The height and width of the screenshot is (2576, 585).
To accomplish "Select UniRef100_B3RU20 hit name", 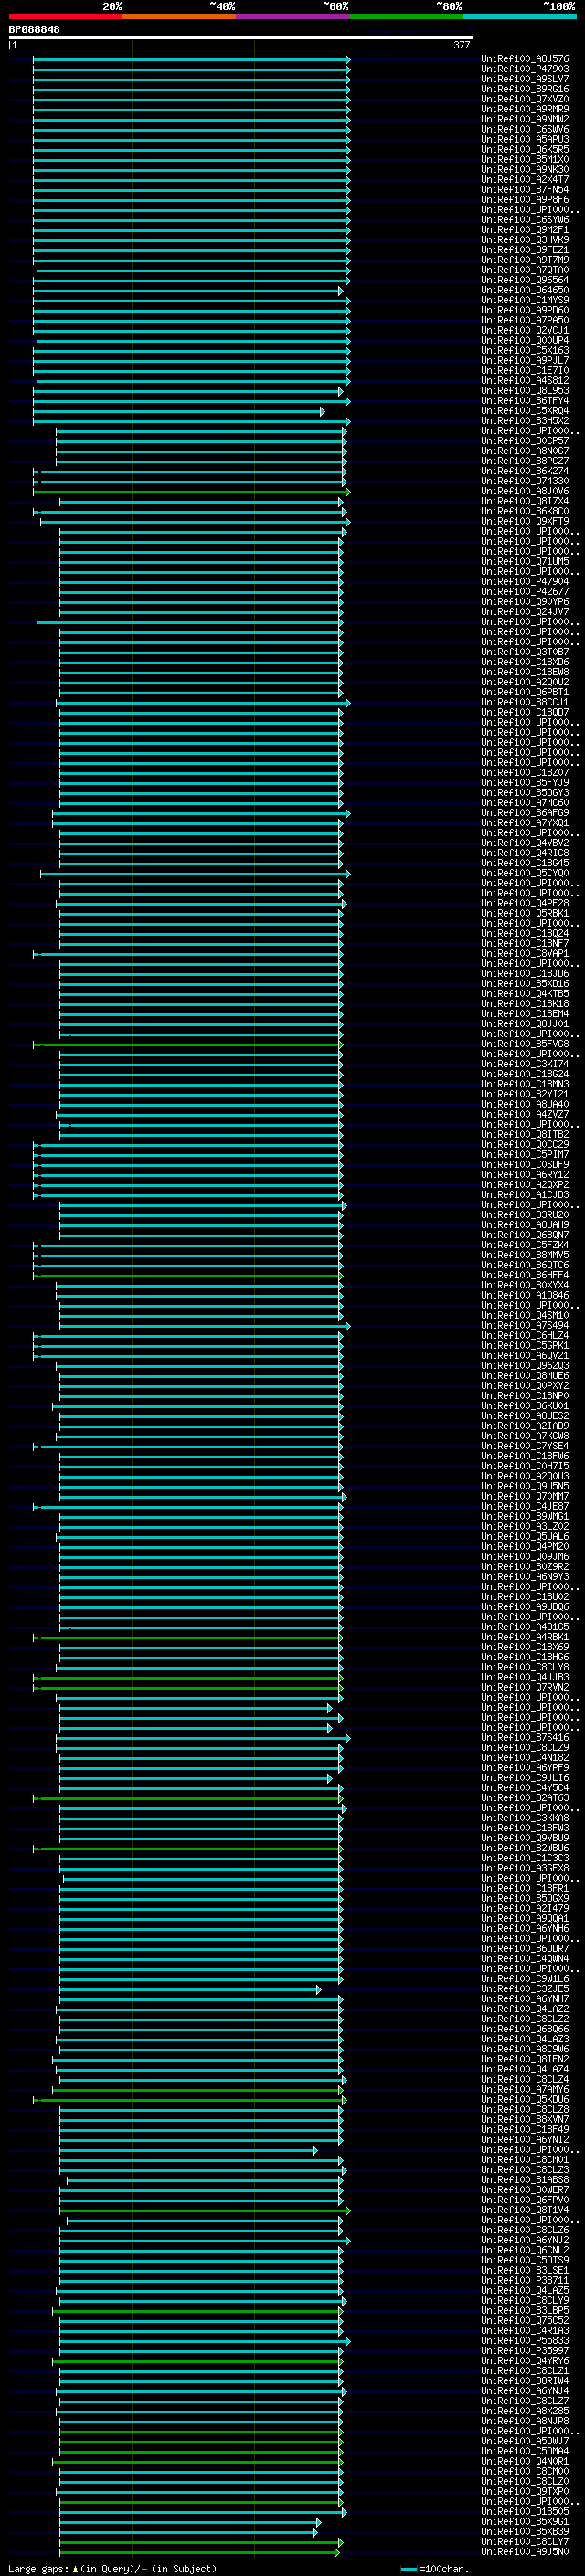I will coord(525,1215).
